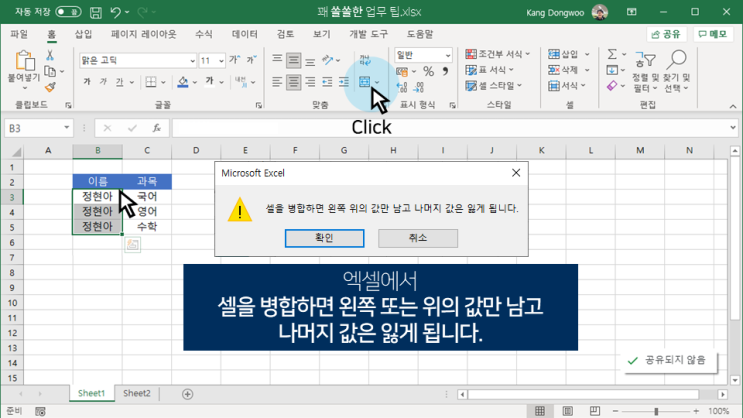
Task: Click the 삭제 delete cells button
Action: pos(563,70)
